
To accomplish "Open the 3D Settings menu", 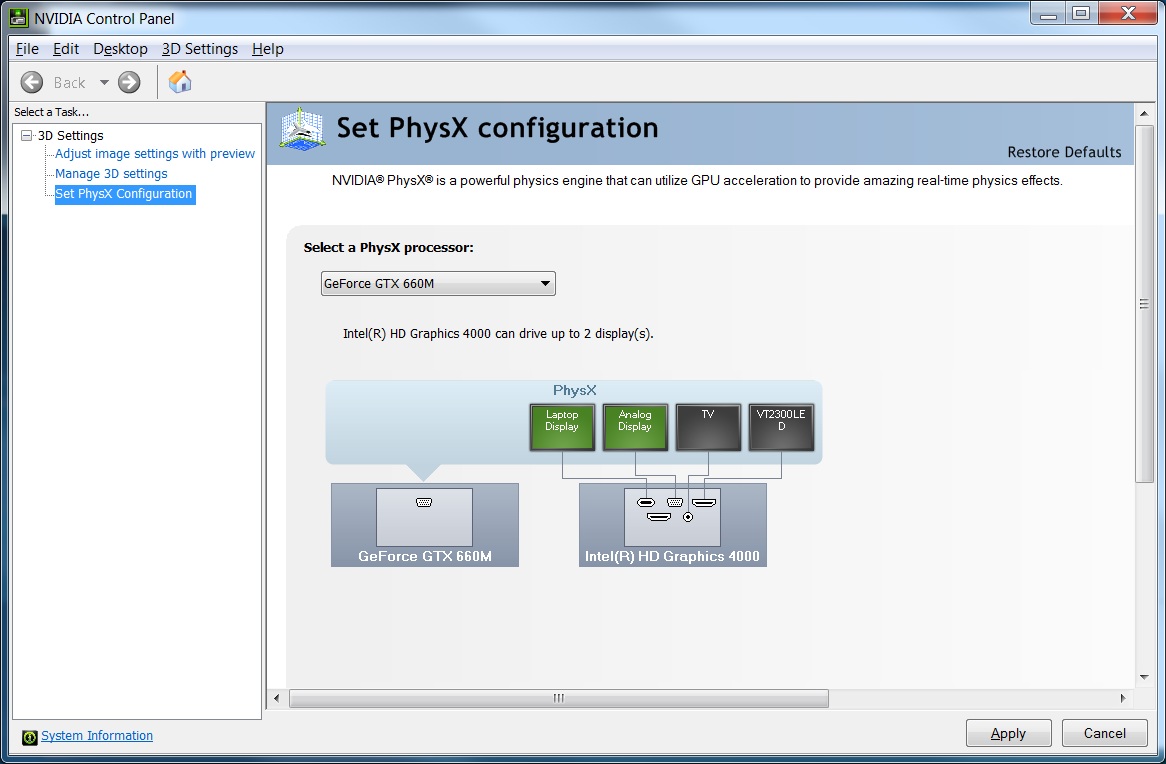I will [199, 49].
